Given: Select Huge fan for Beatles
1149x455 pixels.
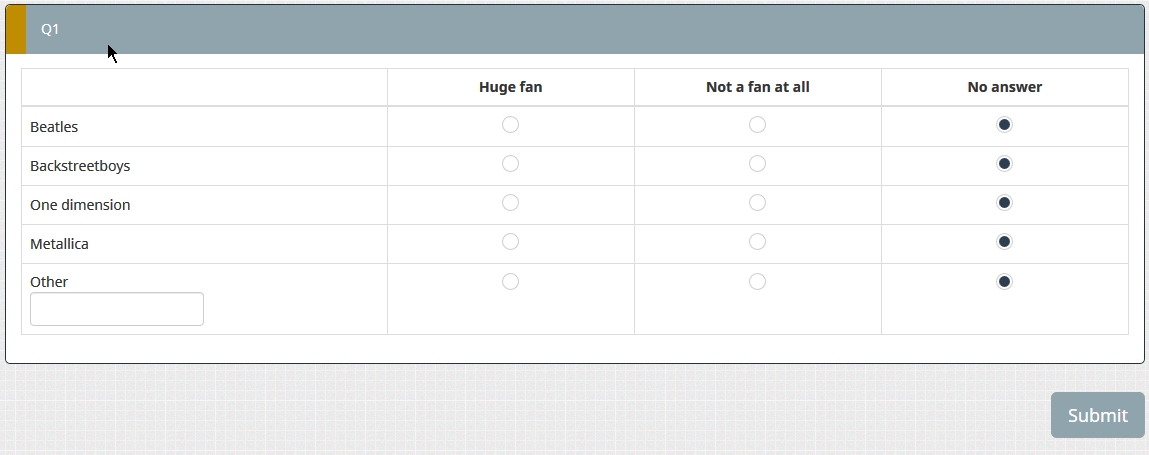Looking at the screenshot, I should [510, 125].
